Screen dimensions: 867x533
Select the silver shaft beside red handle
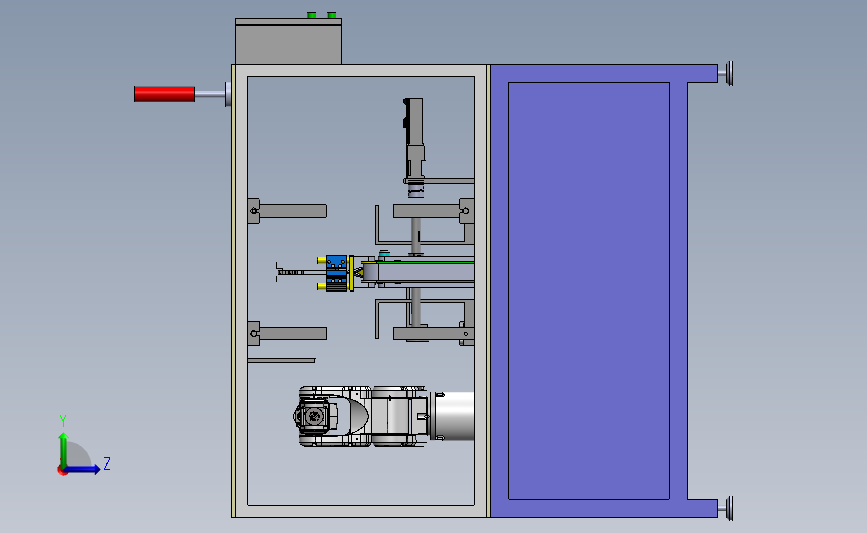tap(210, 94)
